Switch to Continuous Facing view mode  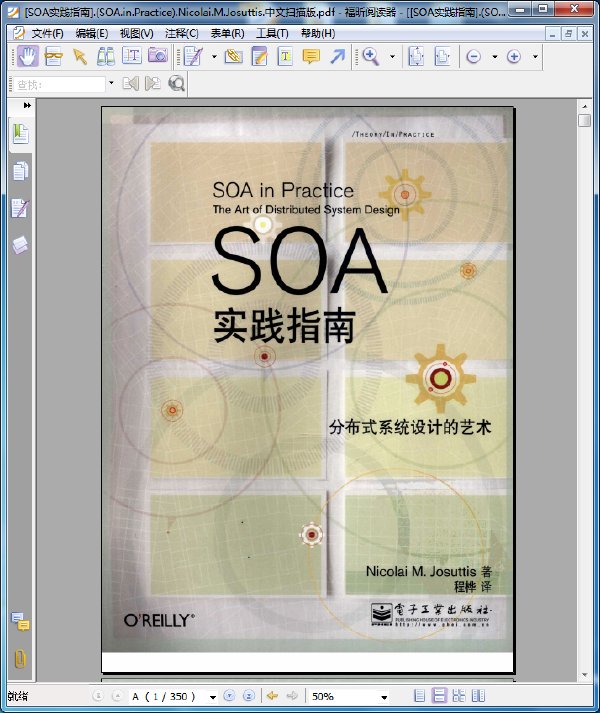pos(459,696)
